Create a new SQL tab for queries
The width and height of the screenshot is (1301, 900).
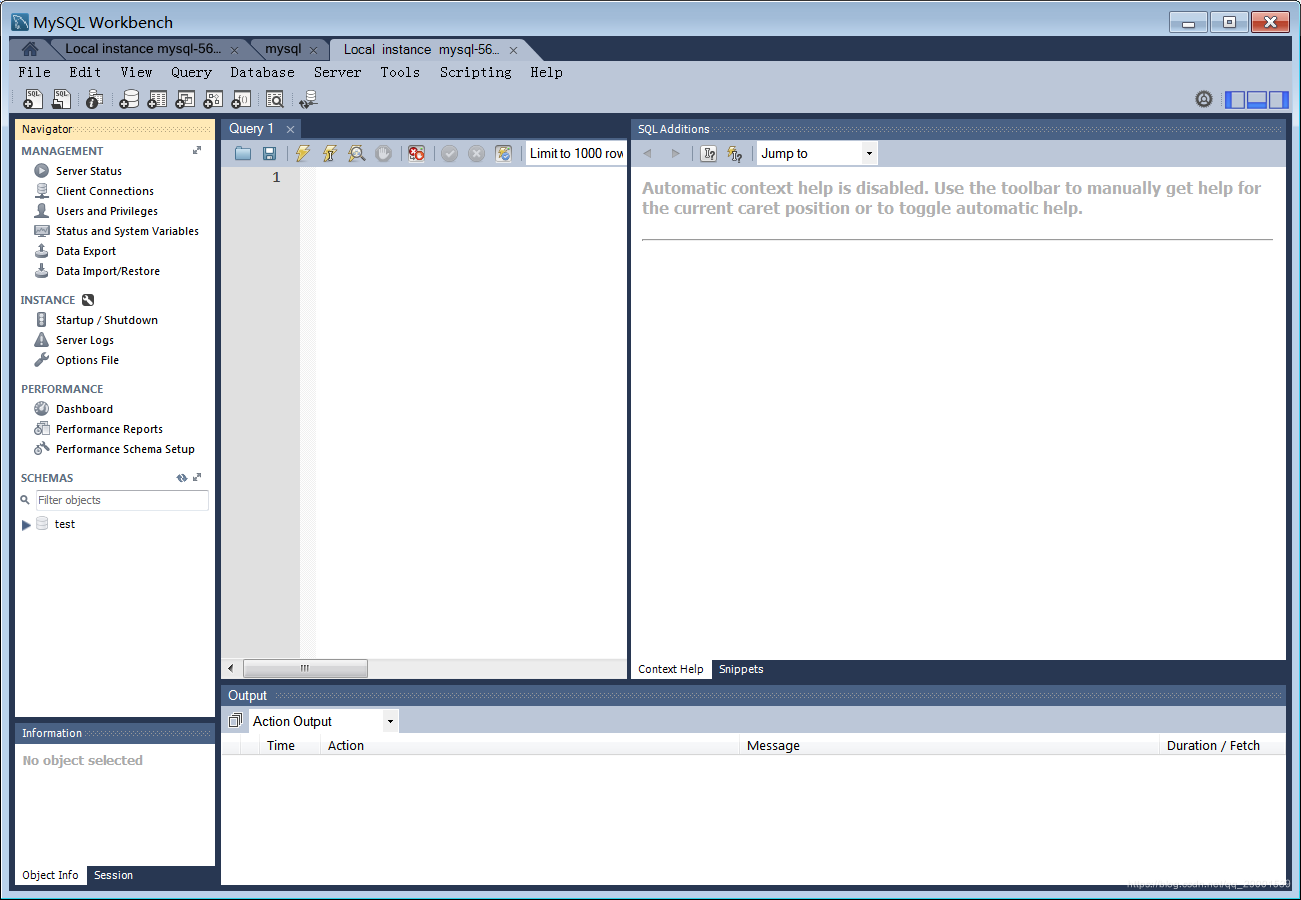(33, 99)
